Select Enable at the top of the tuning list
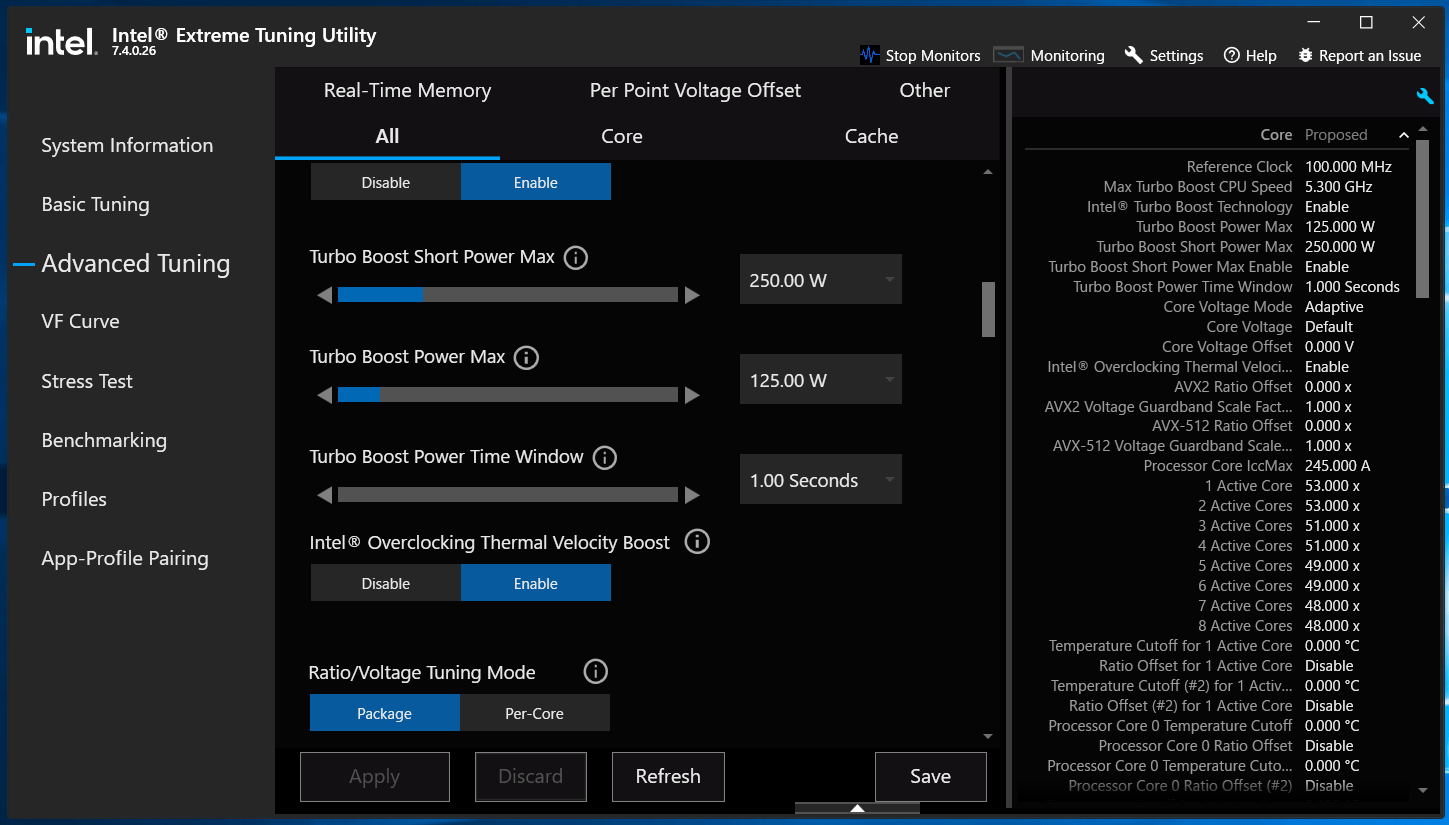The width and height of the screenshot is (1449, 825). click(x=536, y=183)
